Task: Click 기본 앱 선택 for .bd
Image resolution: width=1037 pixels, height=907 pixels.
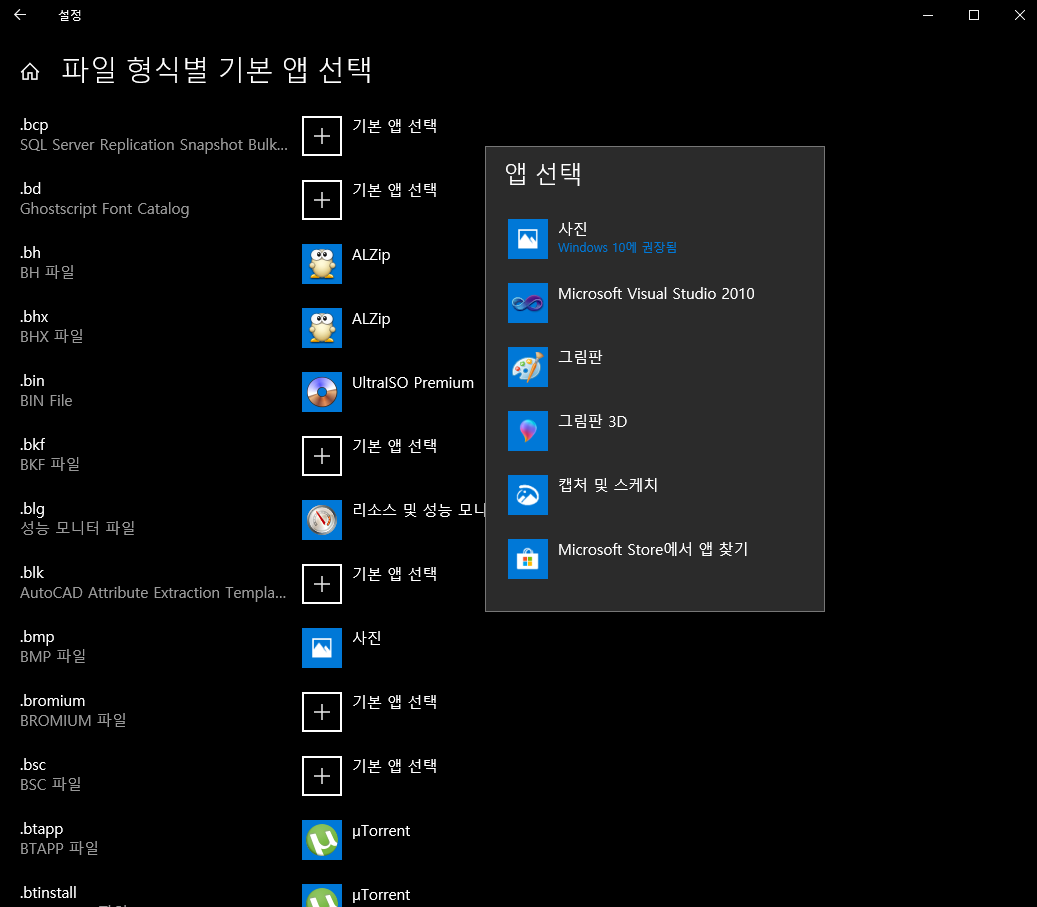Action: pos(394,190)
